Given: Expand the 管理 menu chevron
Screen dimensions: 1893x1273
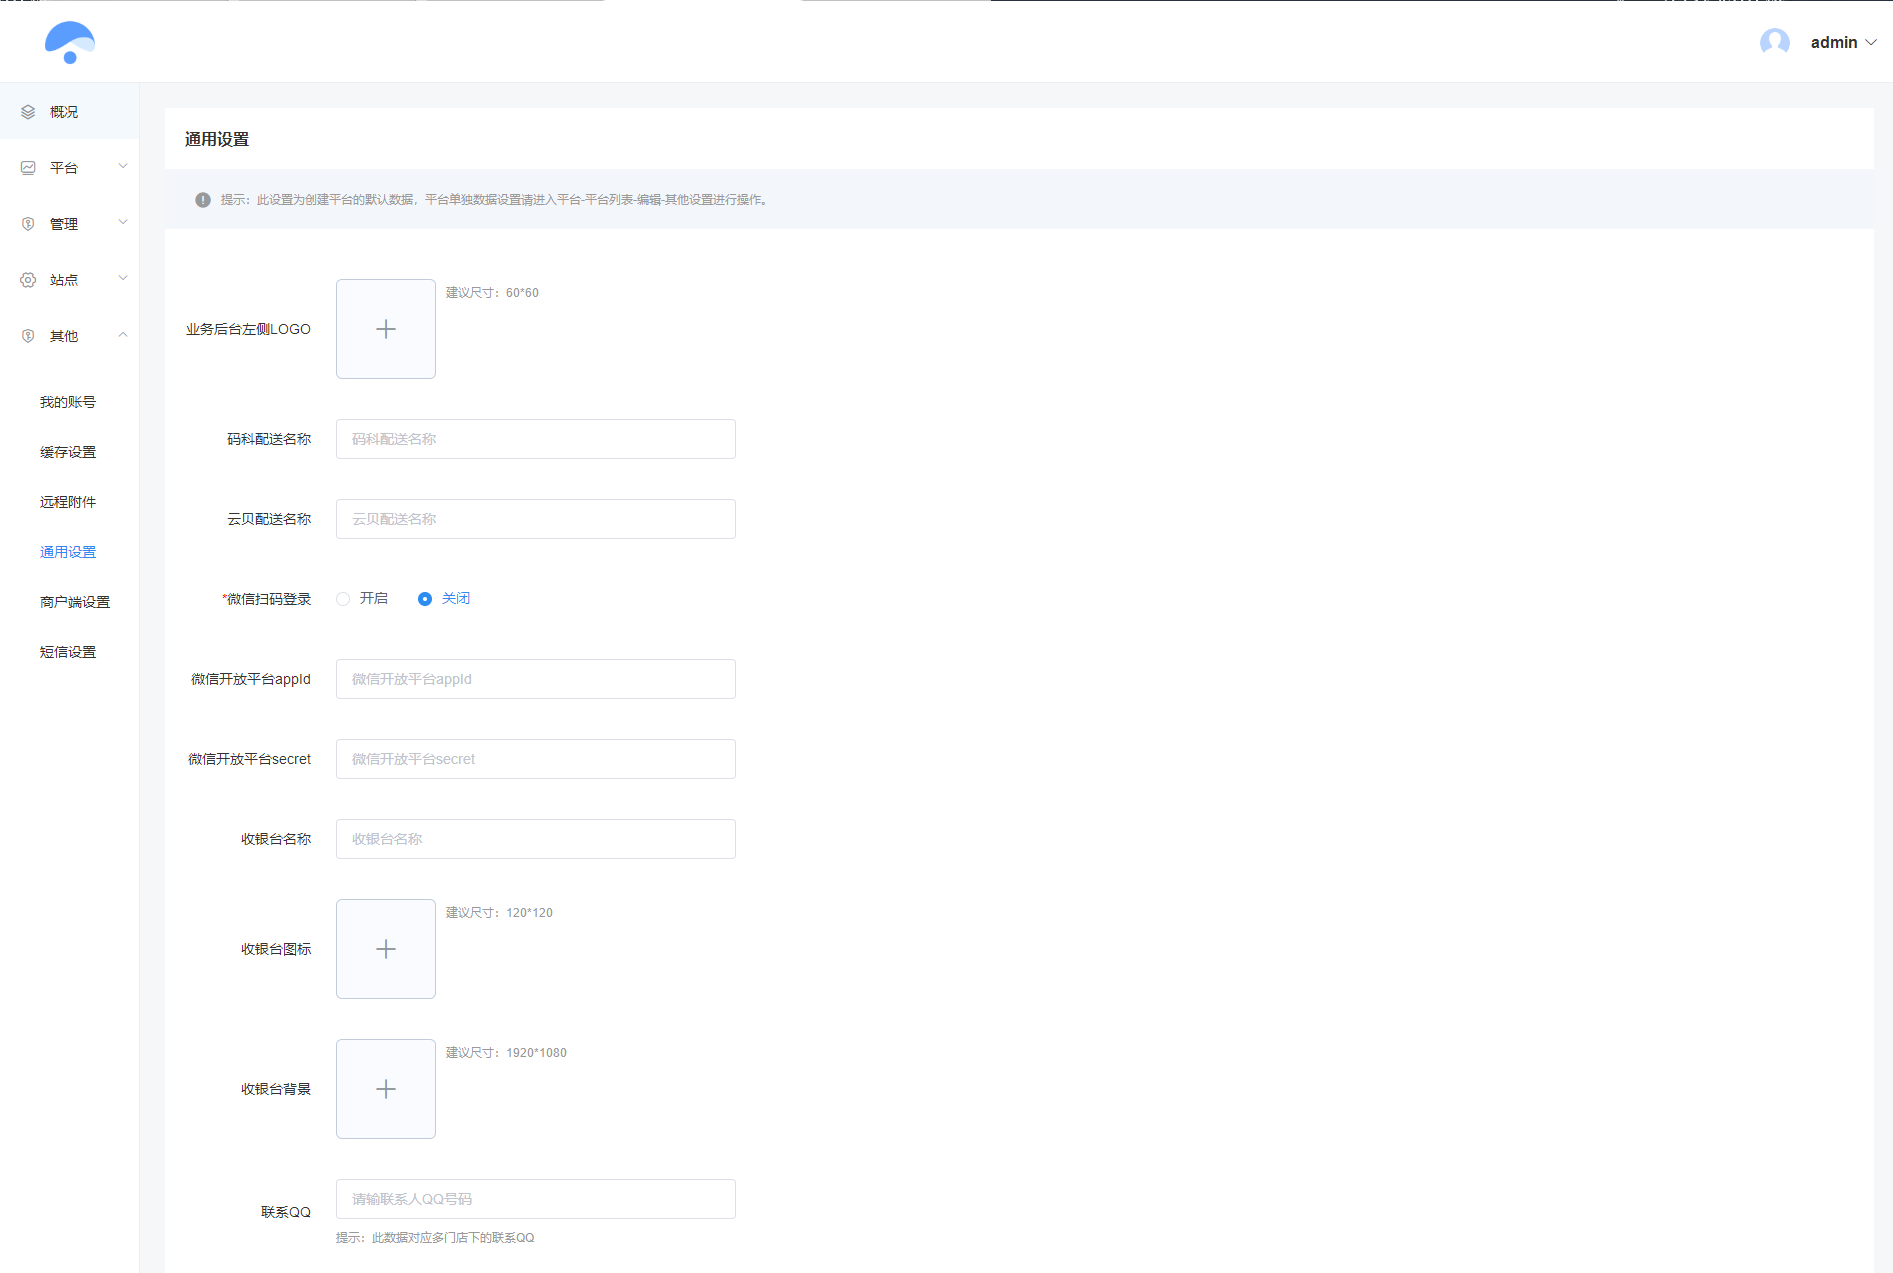Looking at the screenshot, I should pyautogui.click(x=123, y=223).
